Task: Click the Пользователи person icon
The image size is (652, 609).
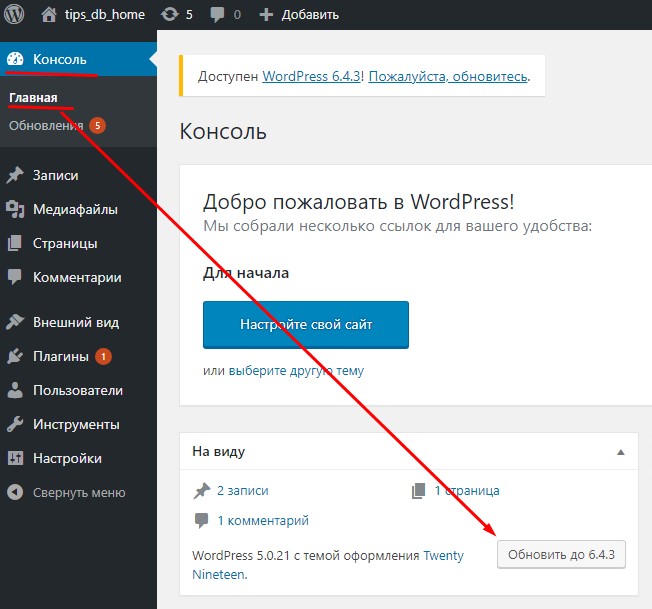Action: (x=15, y=390)
